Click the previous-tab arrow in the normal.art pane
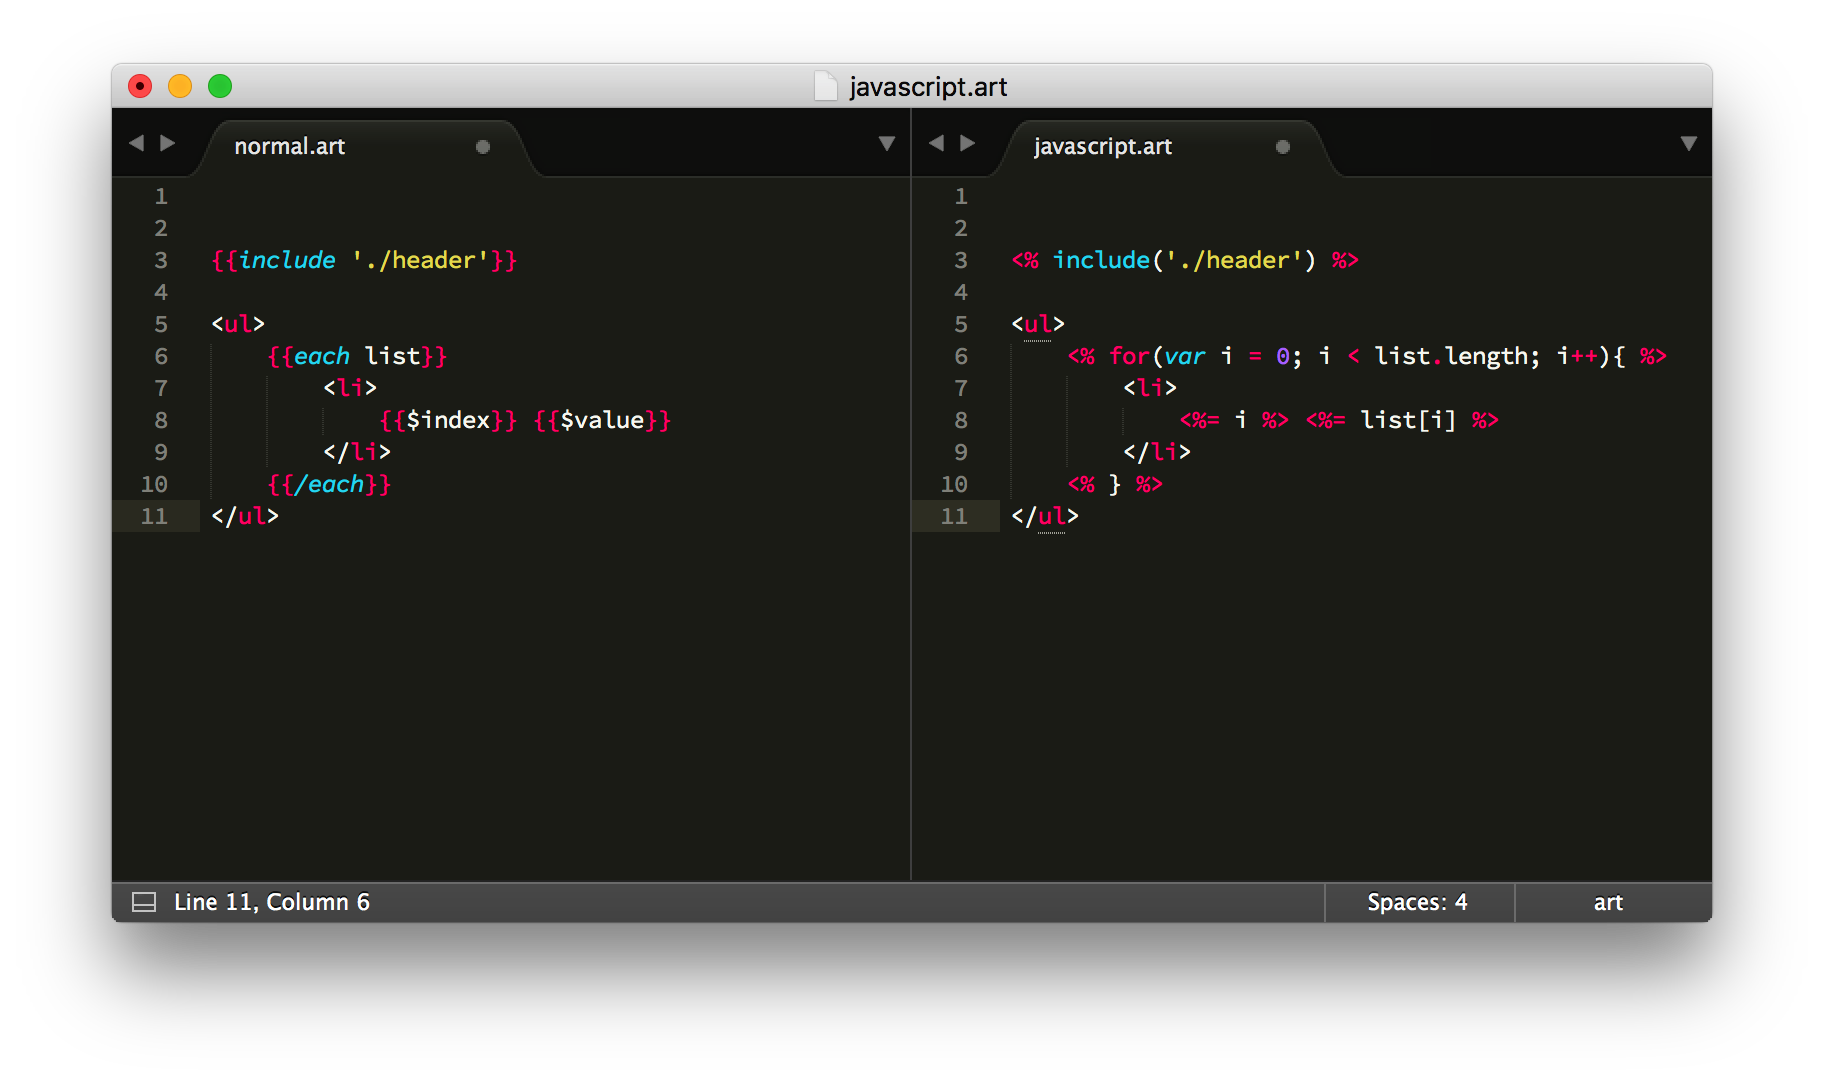Image resolution: width=1824 pixels, height=1082 pixels. (x=136, y=144)
